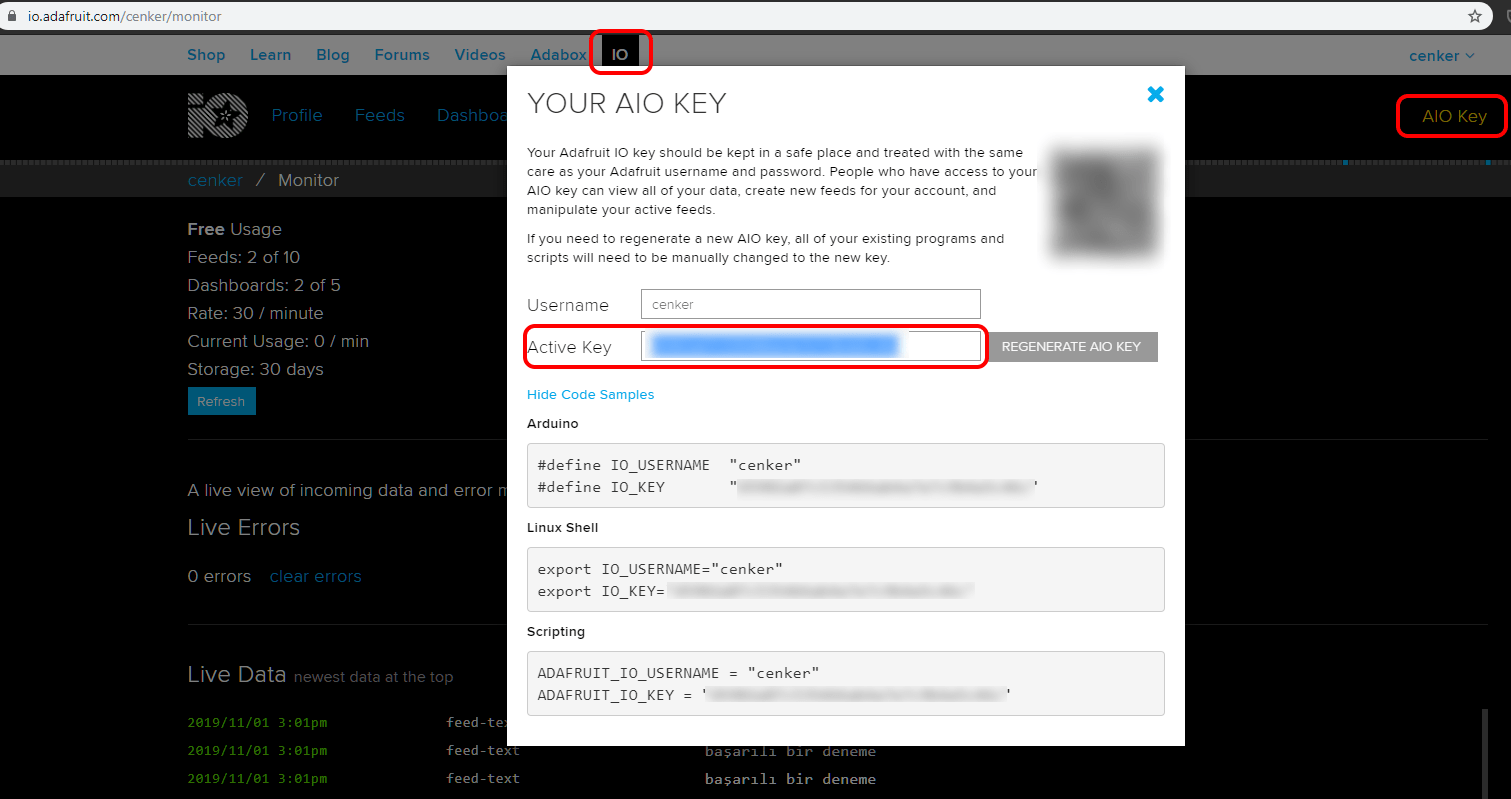Viewport: 1511px width, 799px height.
Task: Close the AIO Key dialog
Action: [x=1155, y=94]
